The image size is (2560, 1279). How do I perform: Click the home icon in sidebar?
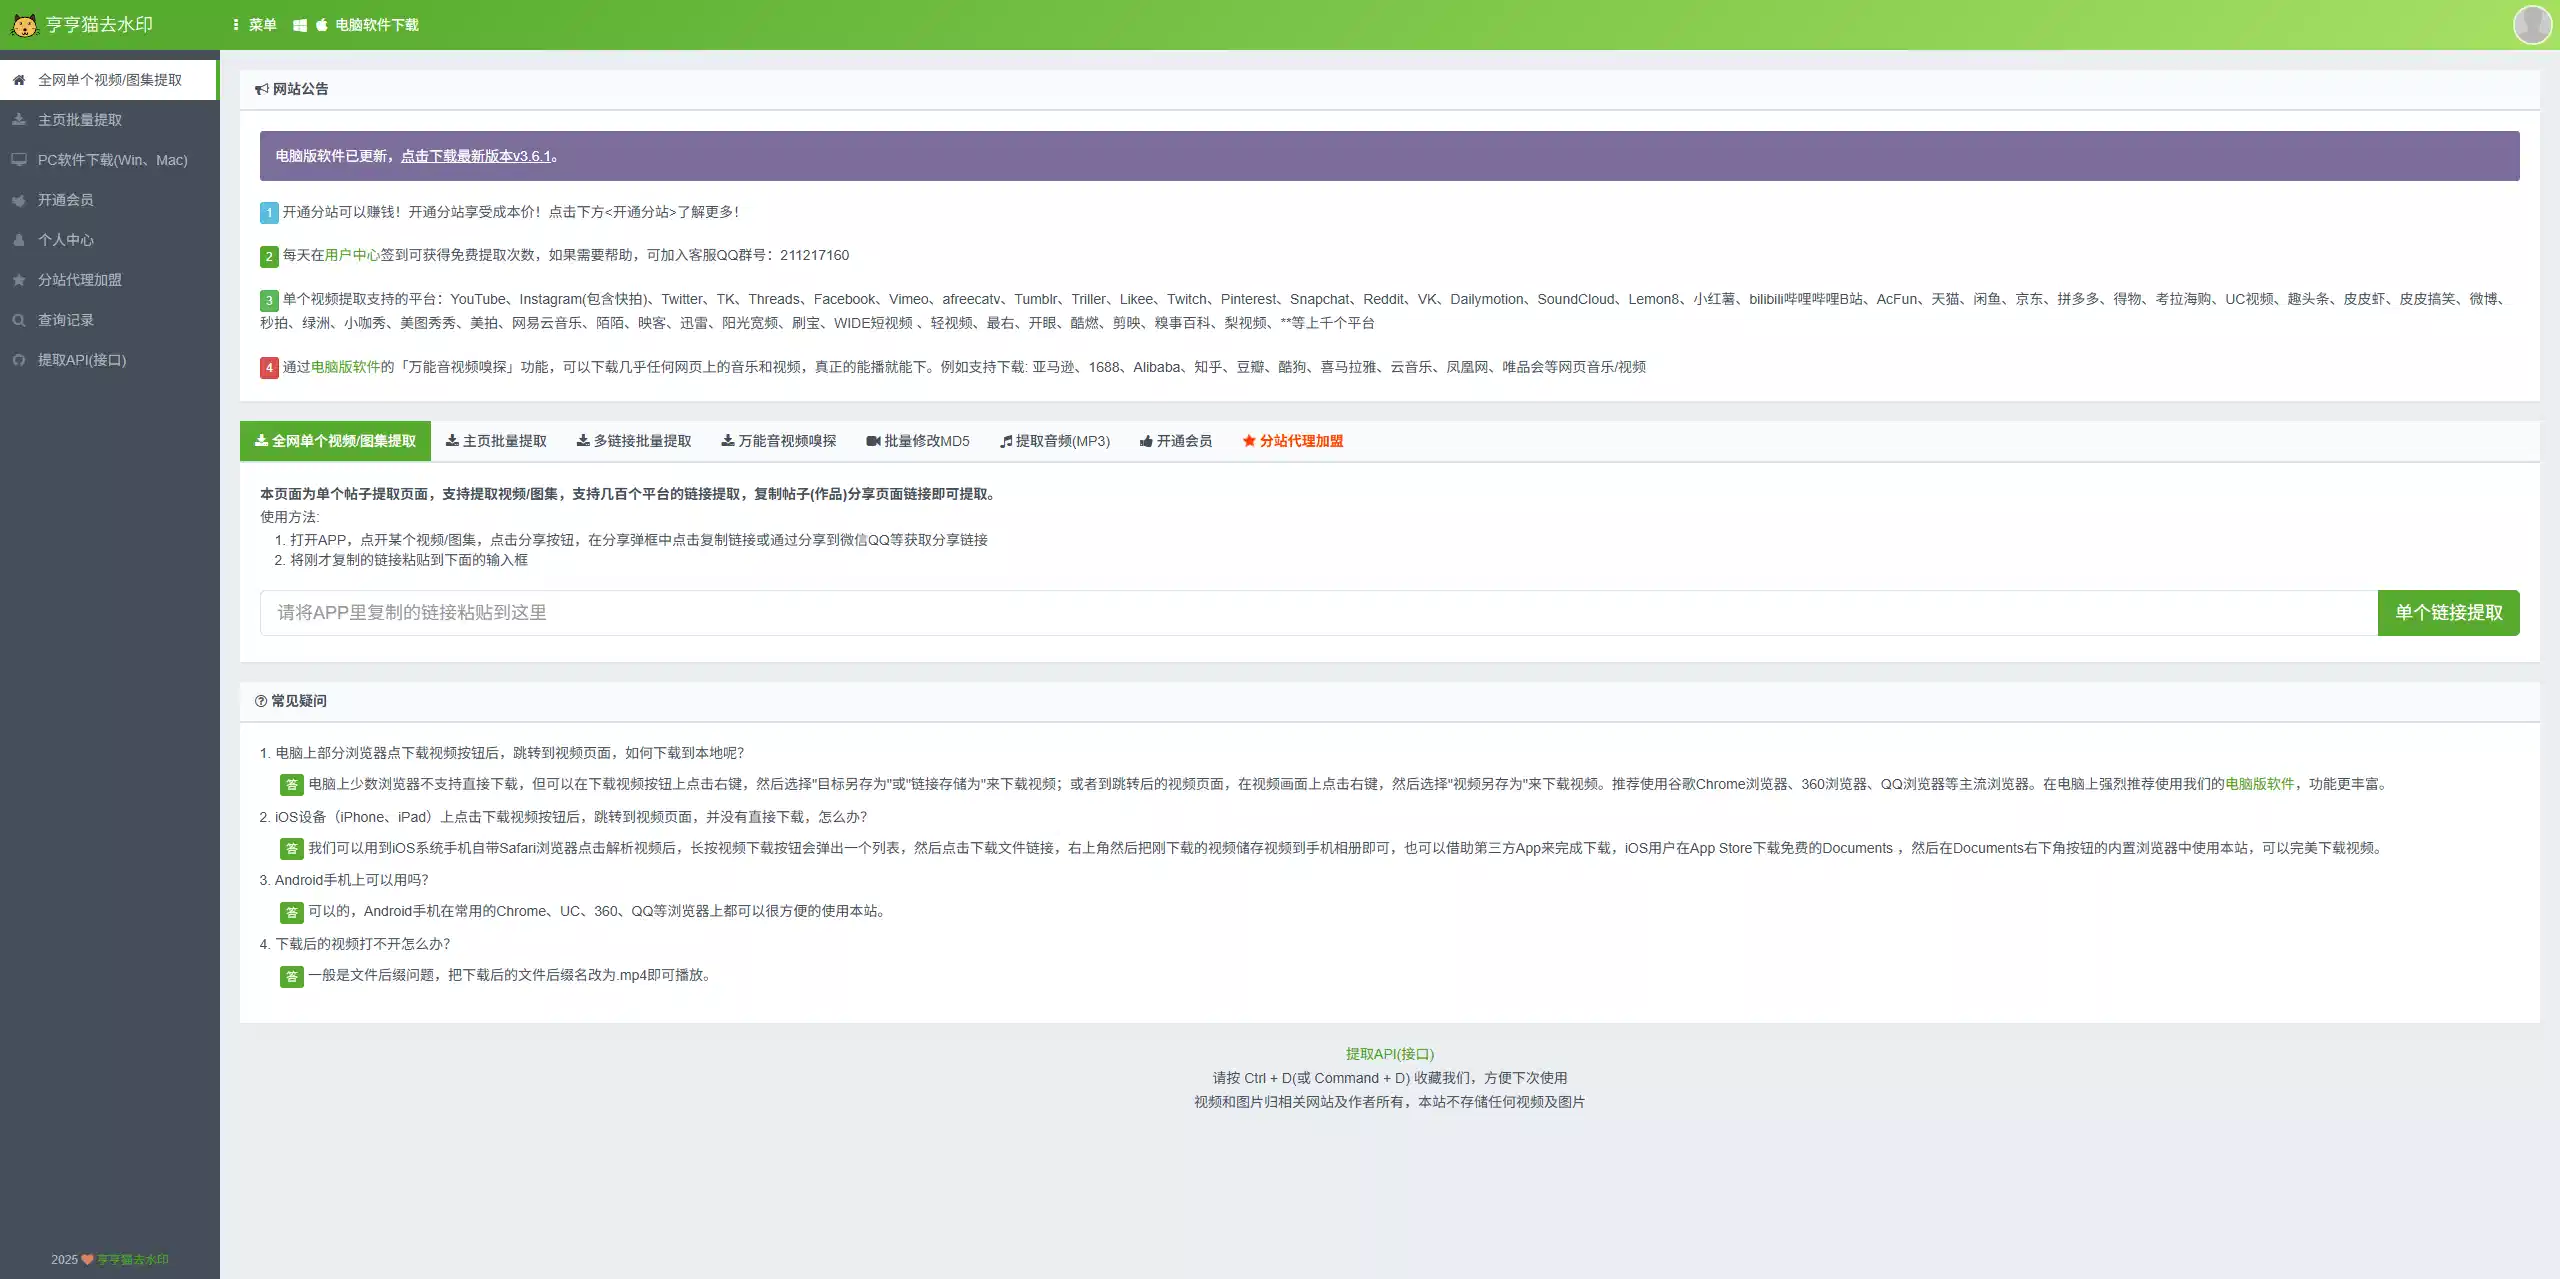click(19, 80)
